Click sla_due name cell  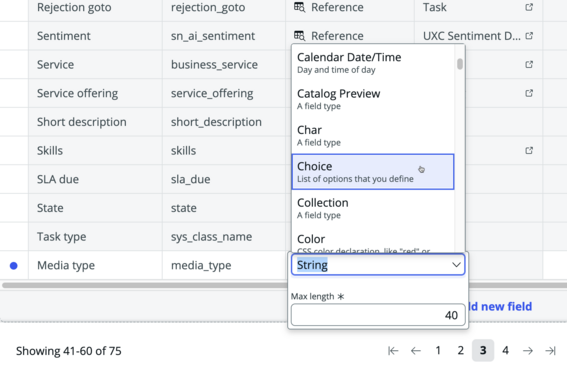tap(224, 179)
